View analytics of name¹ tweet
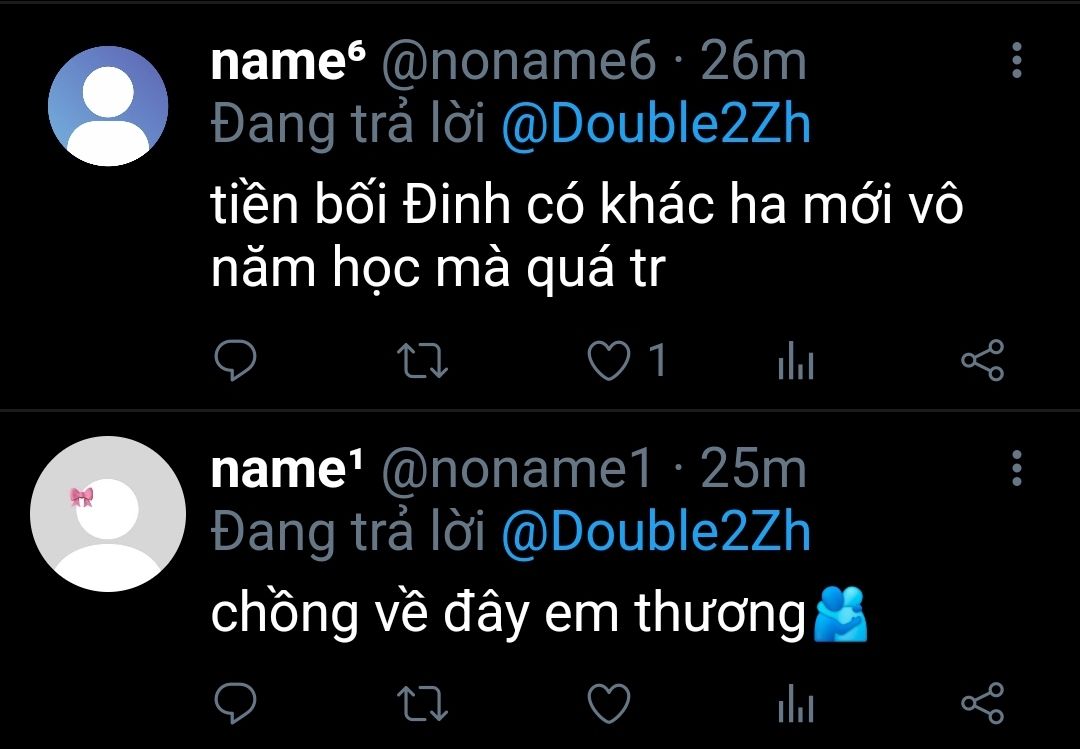The height and width of the screenshot is (749, 1080). click(x=796, y=703)
